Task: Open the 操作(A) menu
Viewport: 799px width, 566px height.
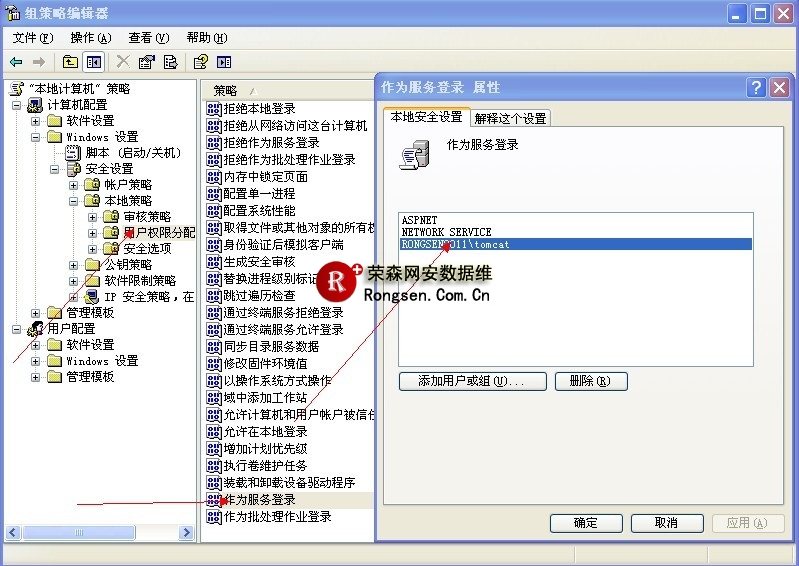Action: click(90, 37)
